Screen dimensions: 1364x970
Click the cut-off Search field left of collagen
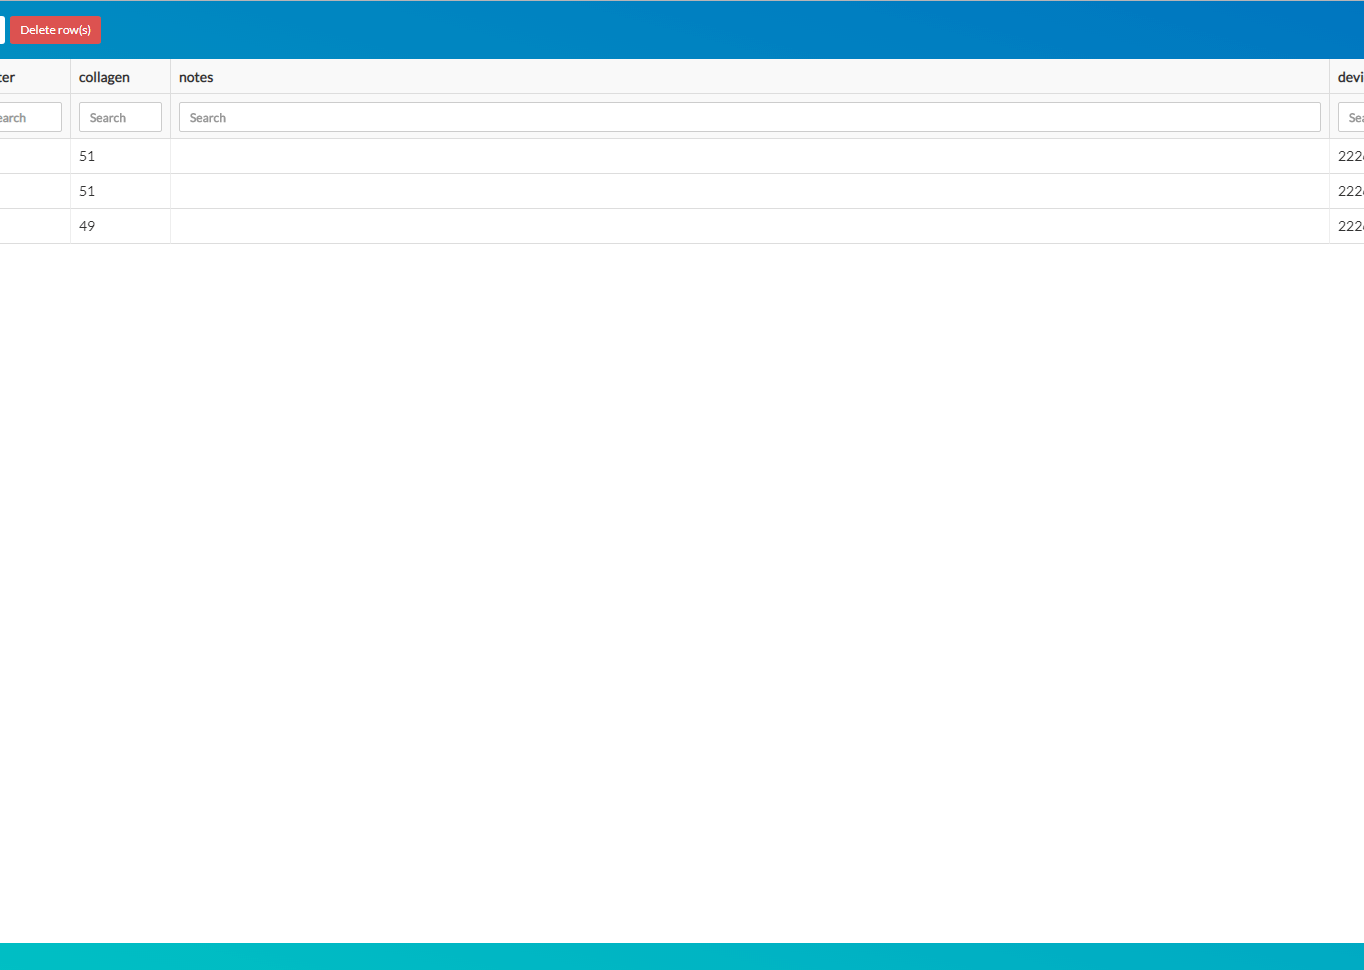(29, 117)
